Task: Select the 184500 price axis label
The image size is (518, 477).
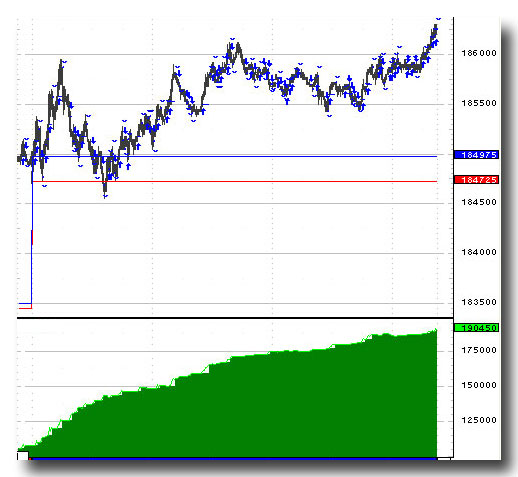Action: (x=479, y=202)
